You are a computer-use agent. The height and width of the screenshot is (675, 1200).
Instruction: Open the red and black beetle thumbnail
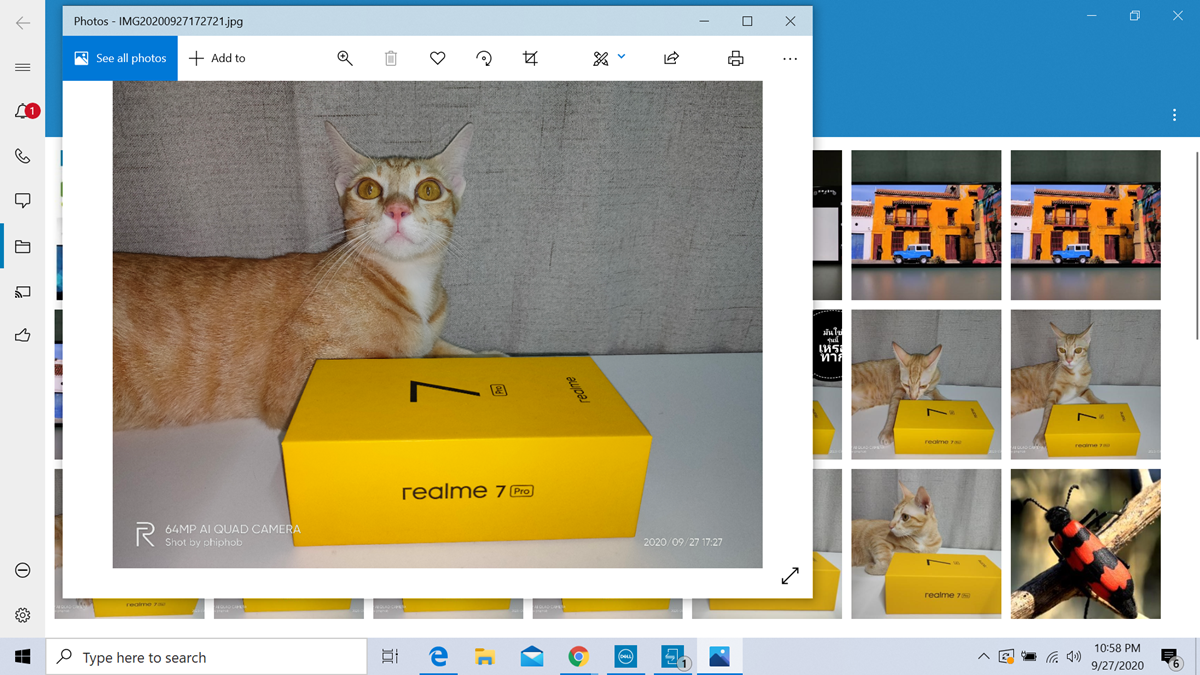(x=1086, y=544)
